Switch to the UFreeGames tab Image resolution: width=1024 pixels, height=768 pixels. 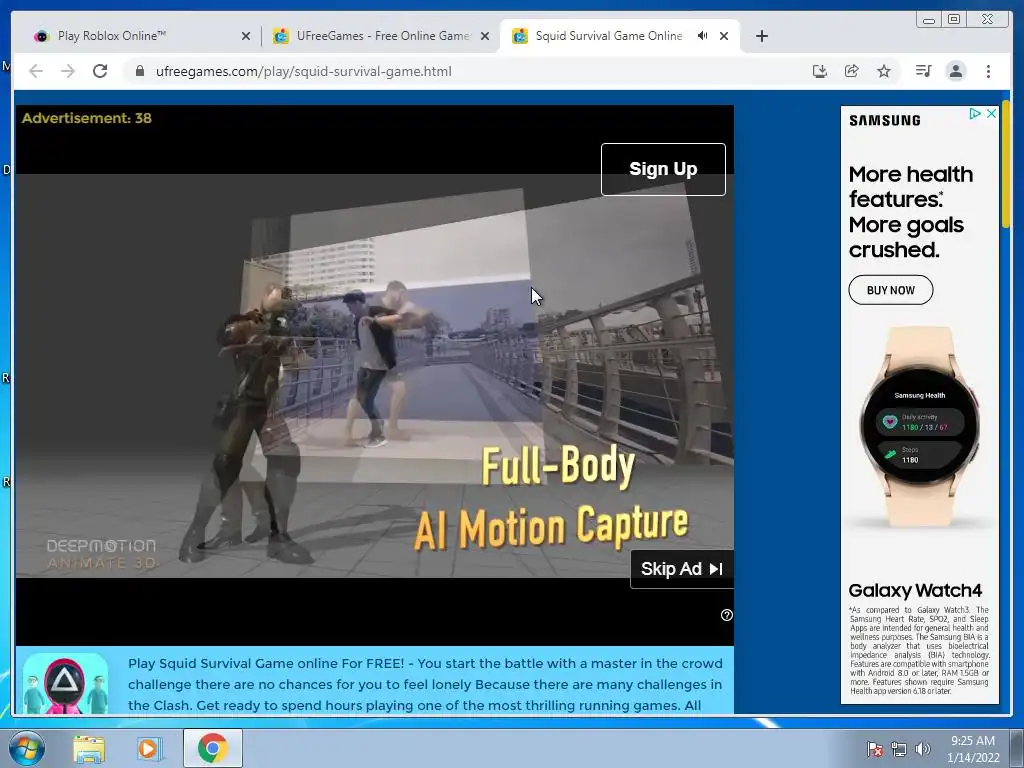[382, 36]
